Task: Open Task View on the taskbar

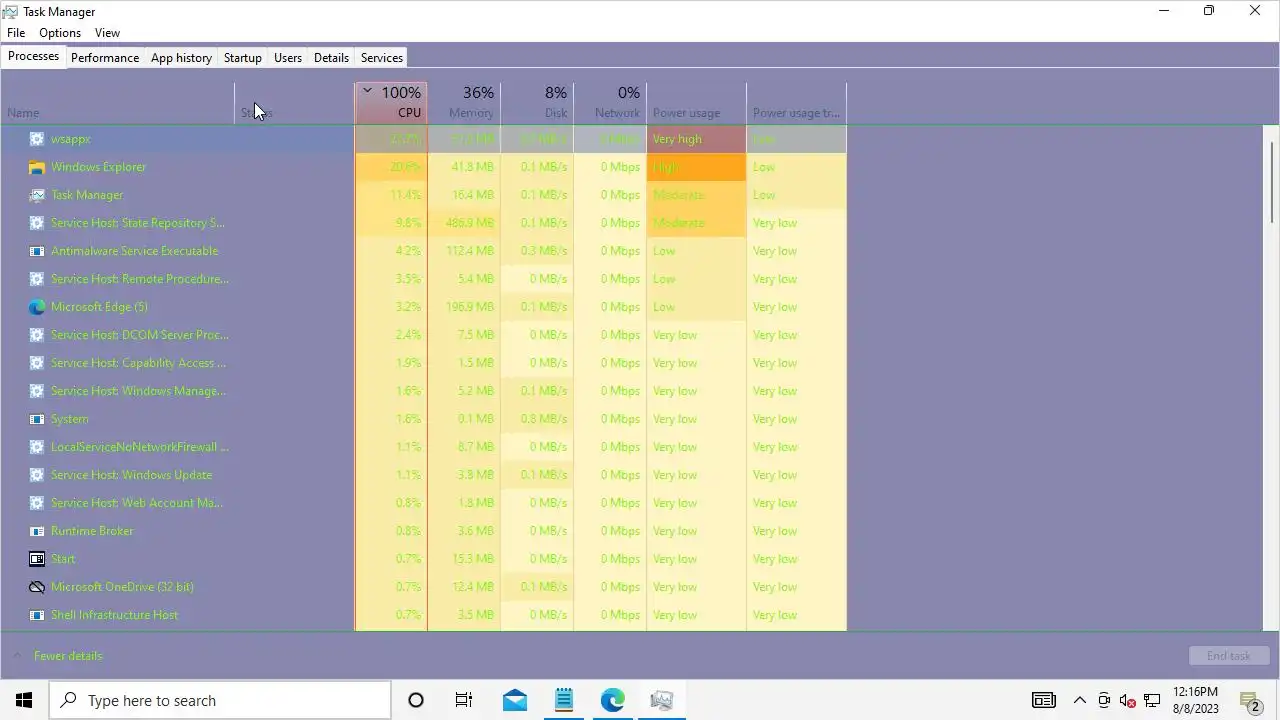Action: pos(464,700)
